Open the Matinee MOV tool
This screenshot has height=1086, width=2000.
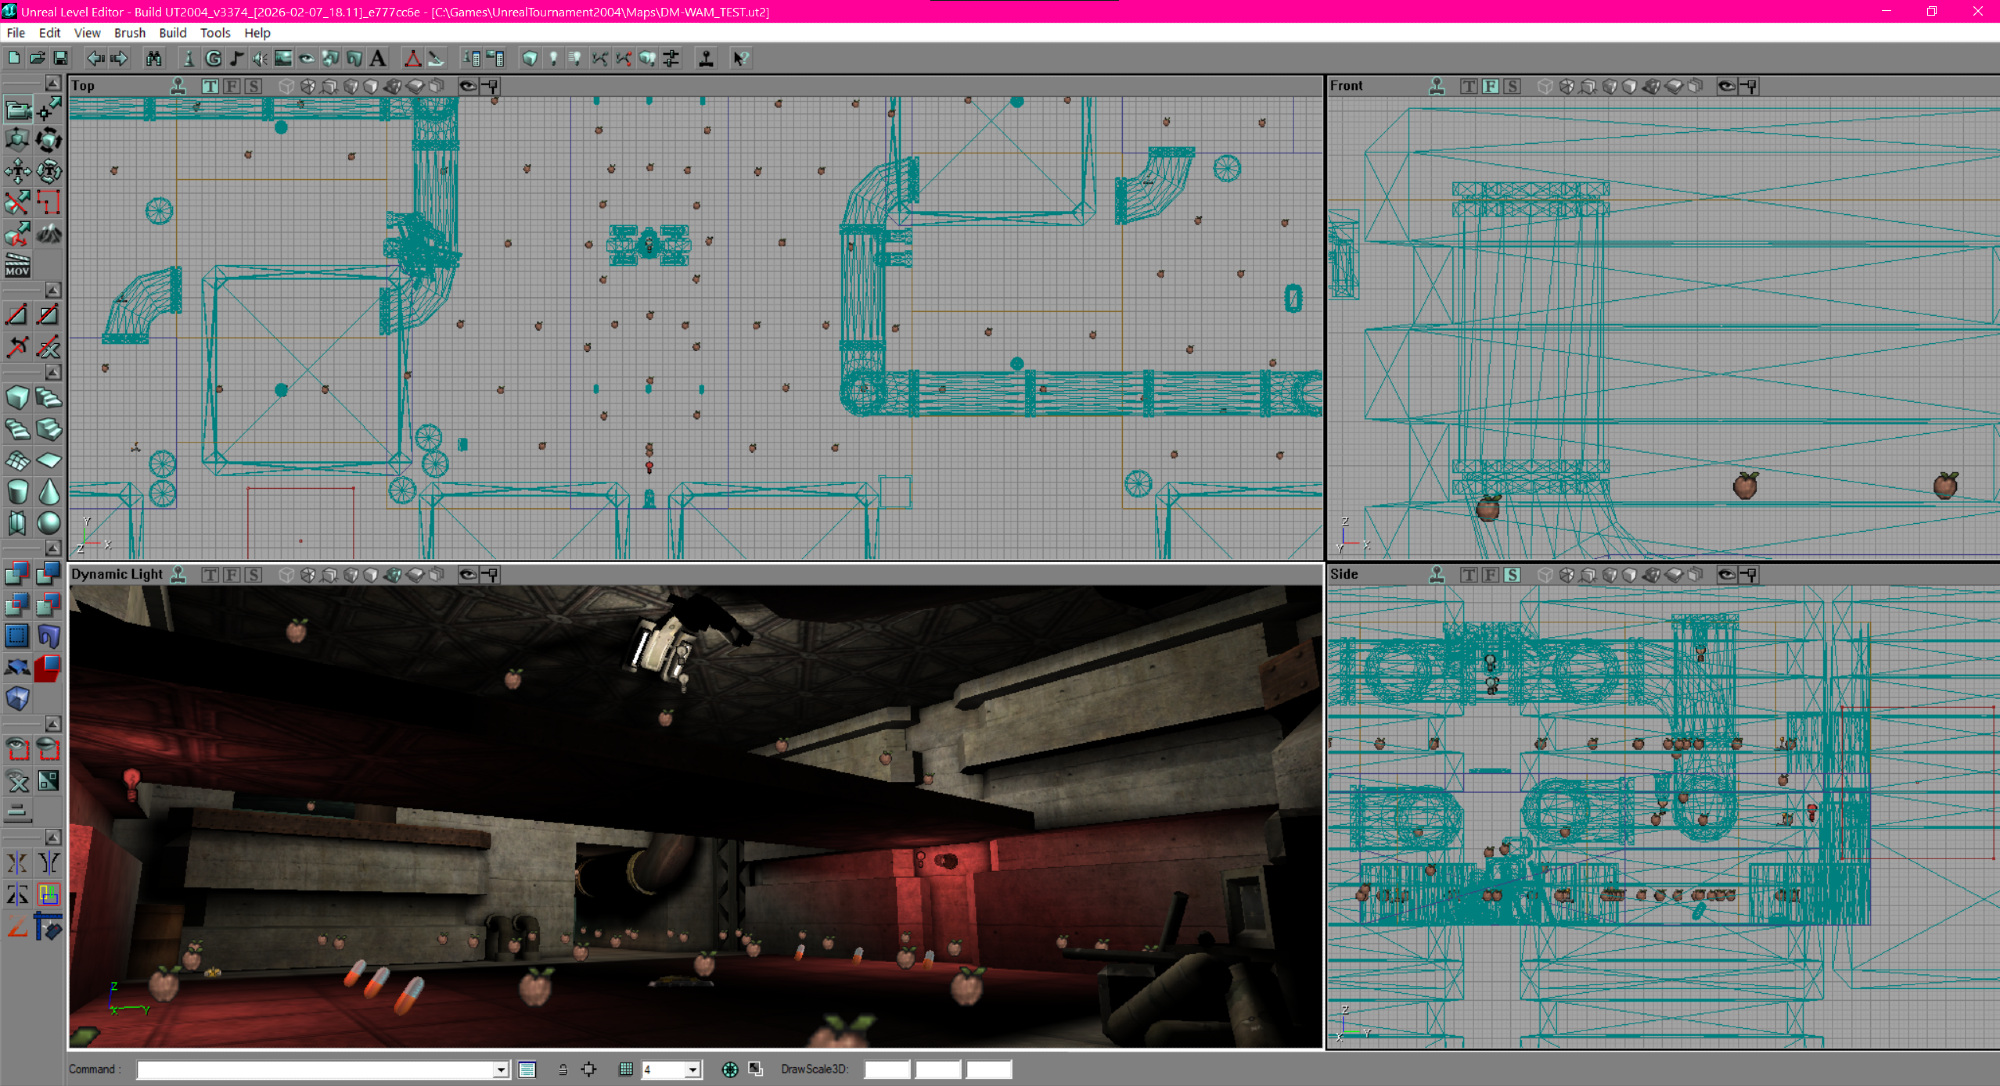click(17, 265)
